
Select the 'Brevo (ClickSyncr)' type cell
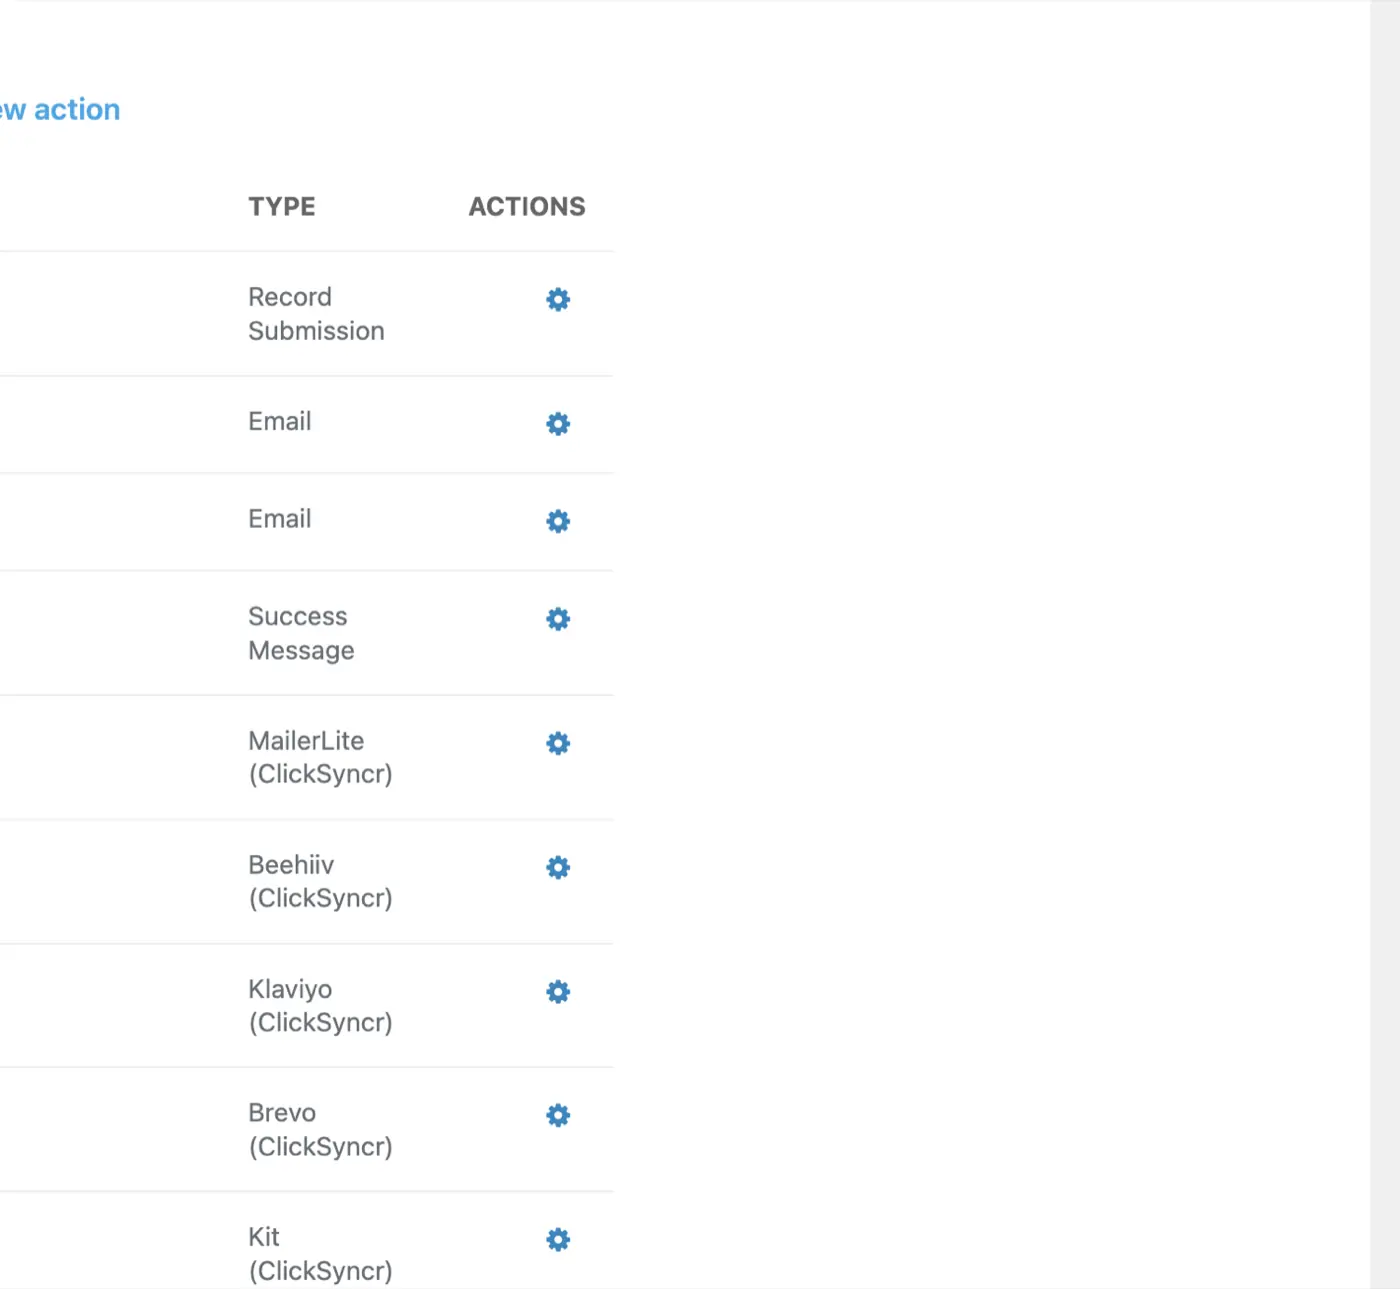pos(320,1129)
